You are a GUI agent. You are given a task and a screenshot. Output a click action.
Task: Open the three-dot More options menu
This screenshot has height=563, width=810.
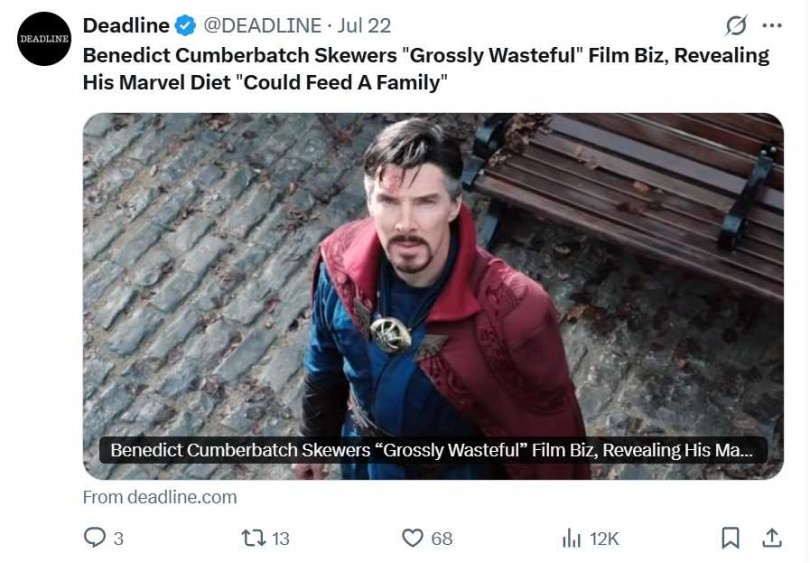[x=772, y=25]
